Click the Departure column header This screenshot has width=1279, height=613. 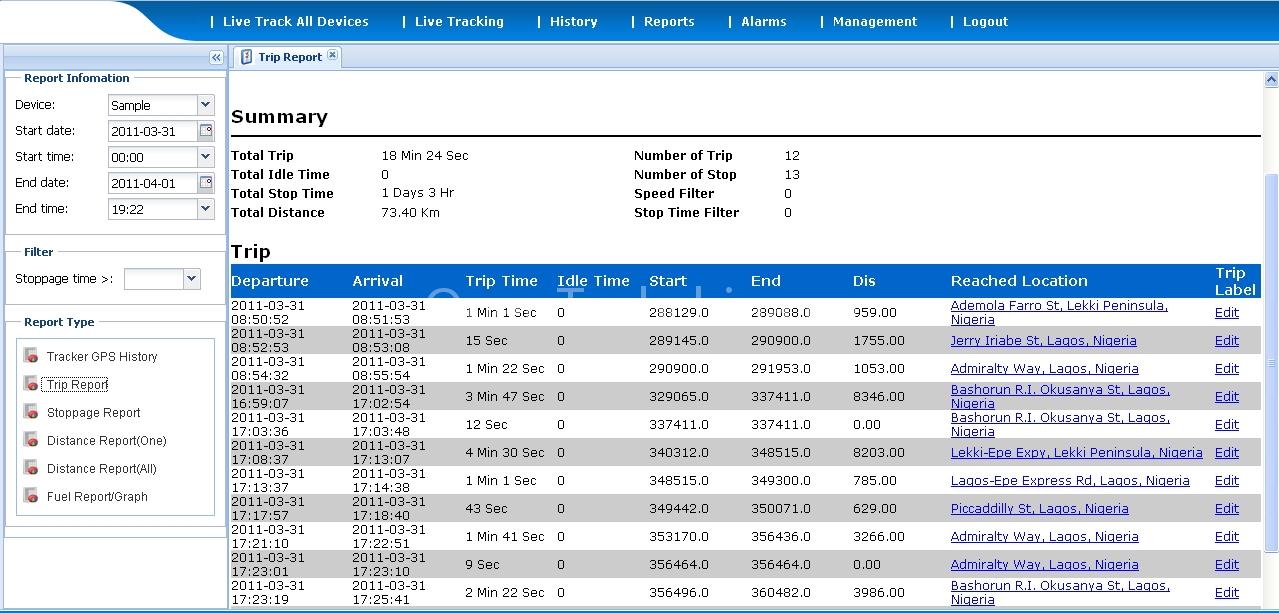(x=270, y=281)
